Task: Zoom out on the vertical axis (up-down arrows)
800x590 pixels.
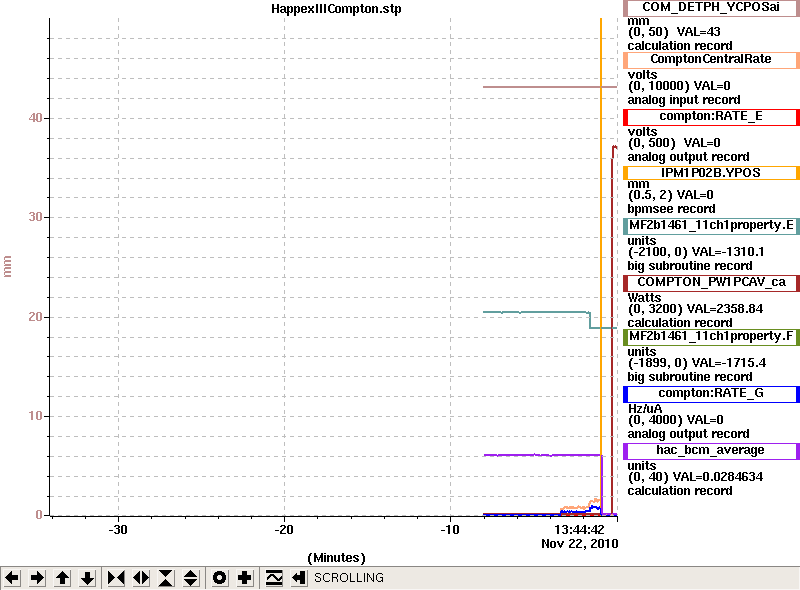Action: tap(191, 578)
